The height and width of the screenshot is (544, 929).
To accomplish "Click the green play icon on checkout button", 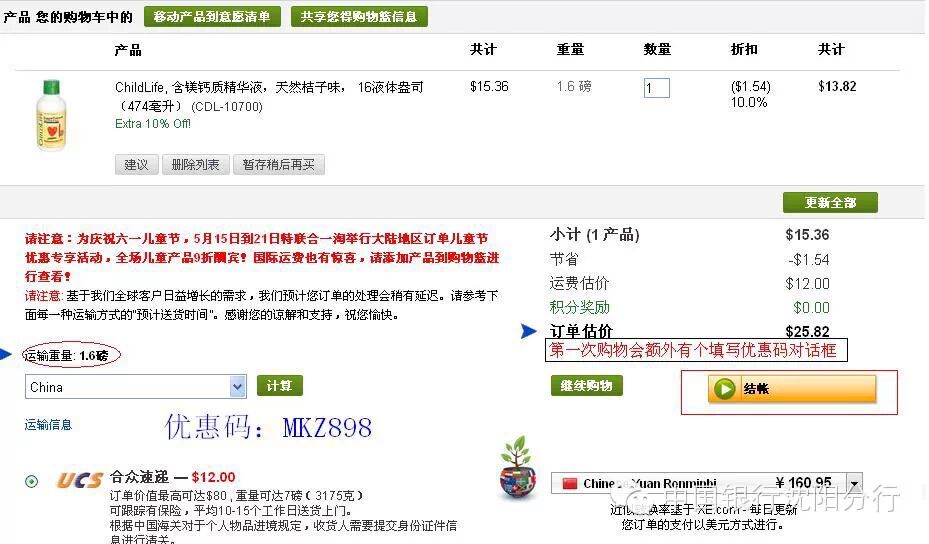I will (724, 389).
